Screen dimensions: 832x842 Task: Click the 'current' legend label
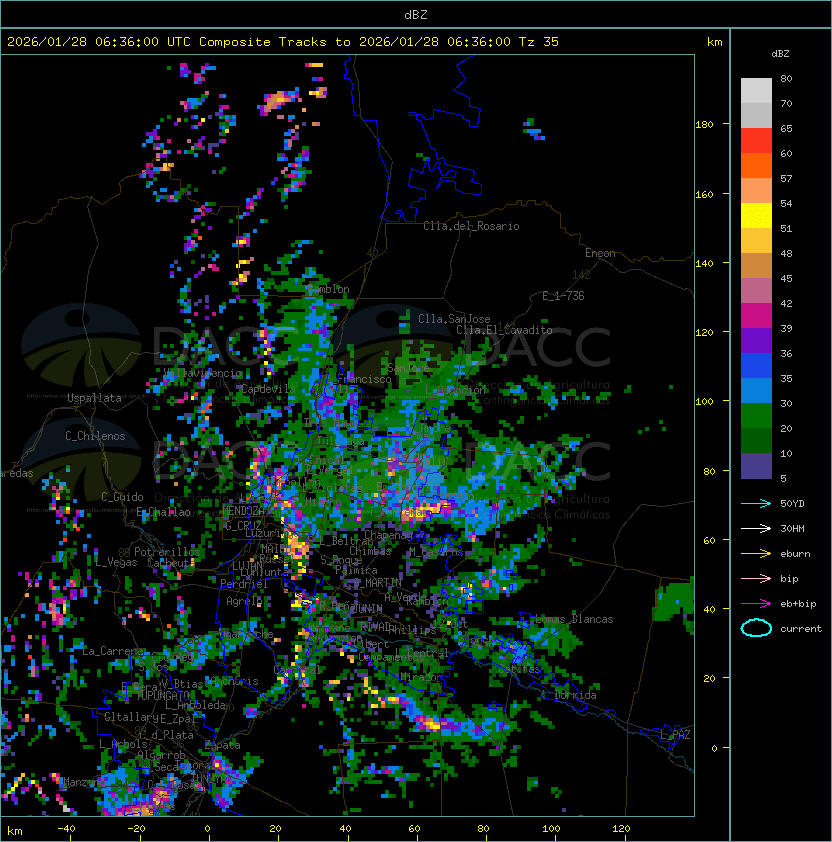click(801, 629)
